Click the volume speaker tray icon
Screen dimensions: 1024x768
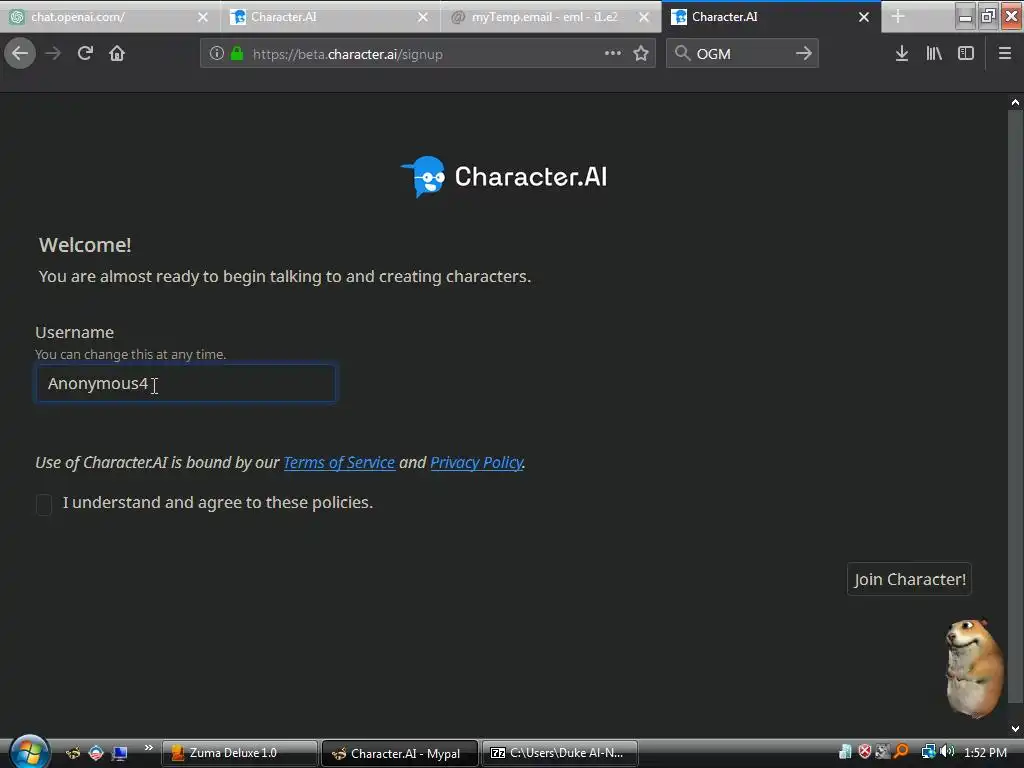point(948,752)
